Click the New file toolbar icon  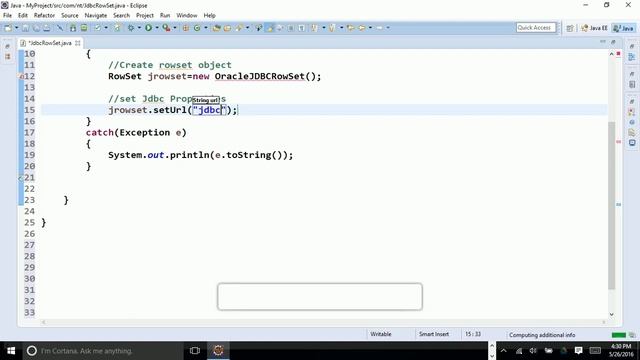[7, 28]
